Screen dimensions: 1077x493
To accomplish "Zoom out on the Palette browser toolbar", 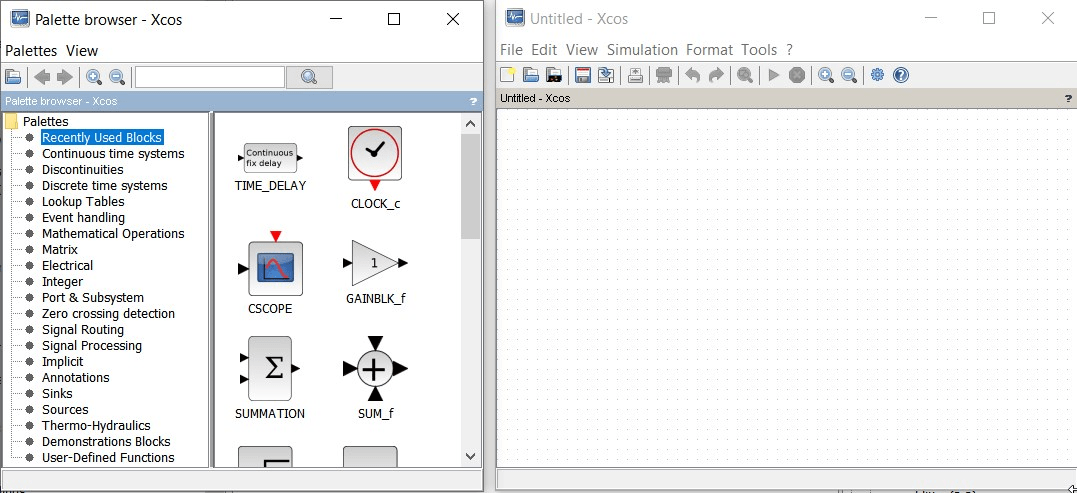I will (117, 77).
